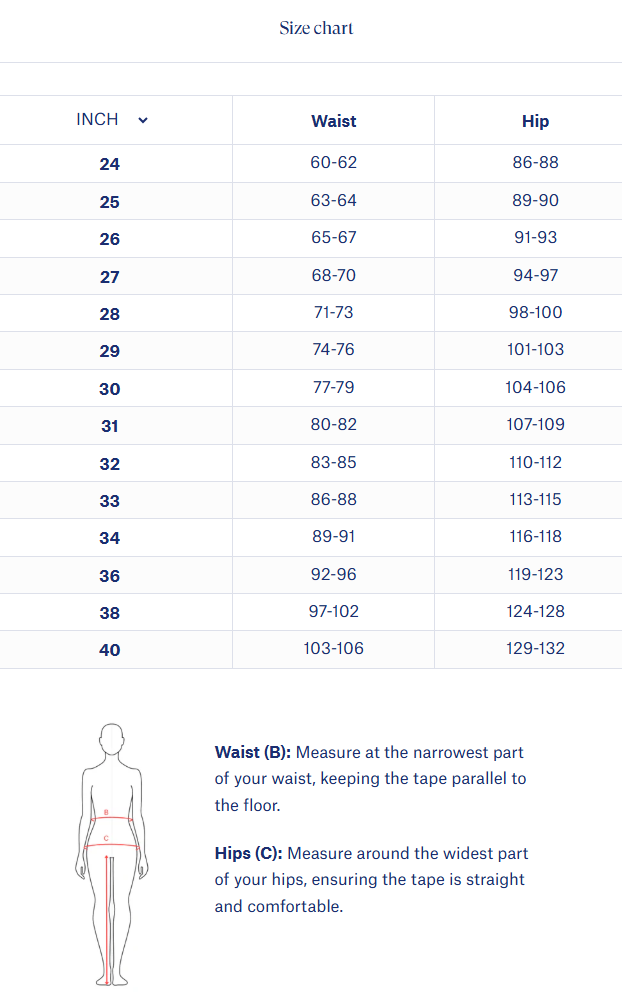
Task: Click the Size chart title
Action: click(x=316, y=28)
